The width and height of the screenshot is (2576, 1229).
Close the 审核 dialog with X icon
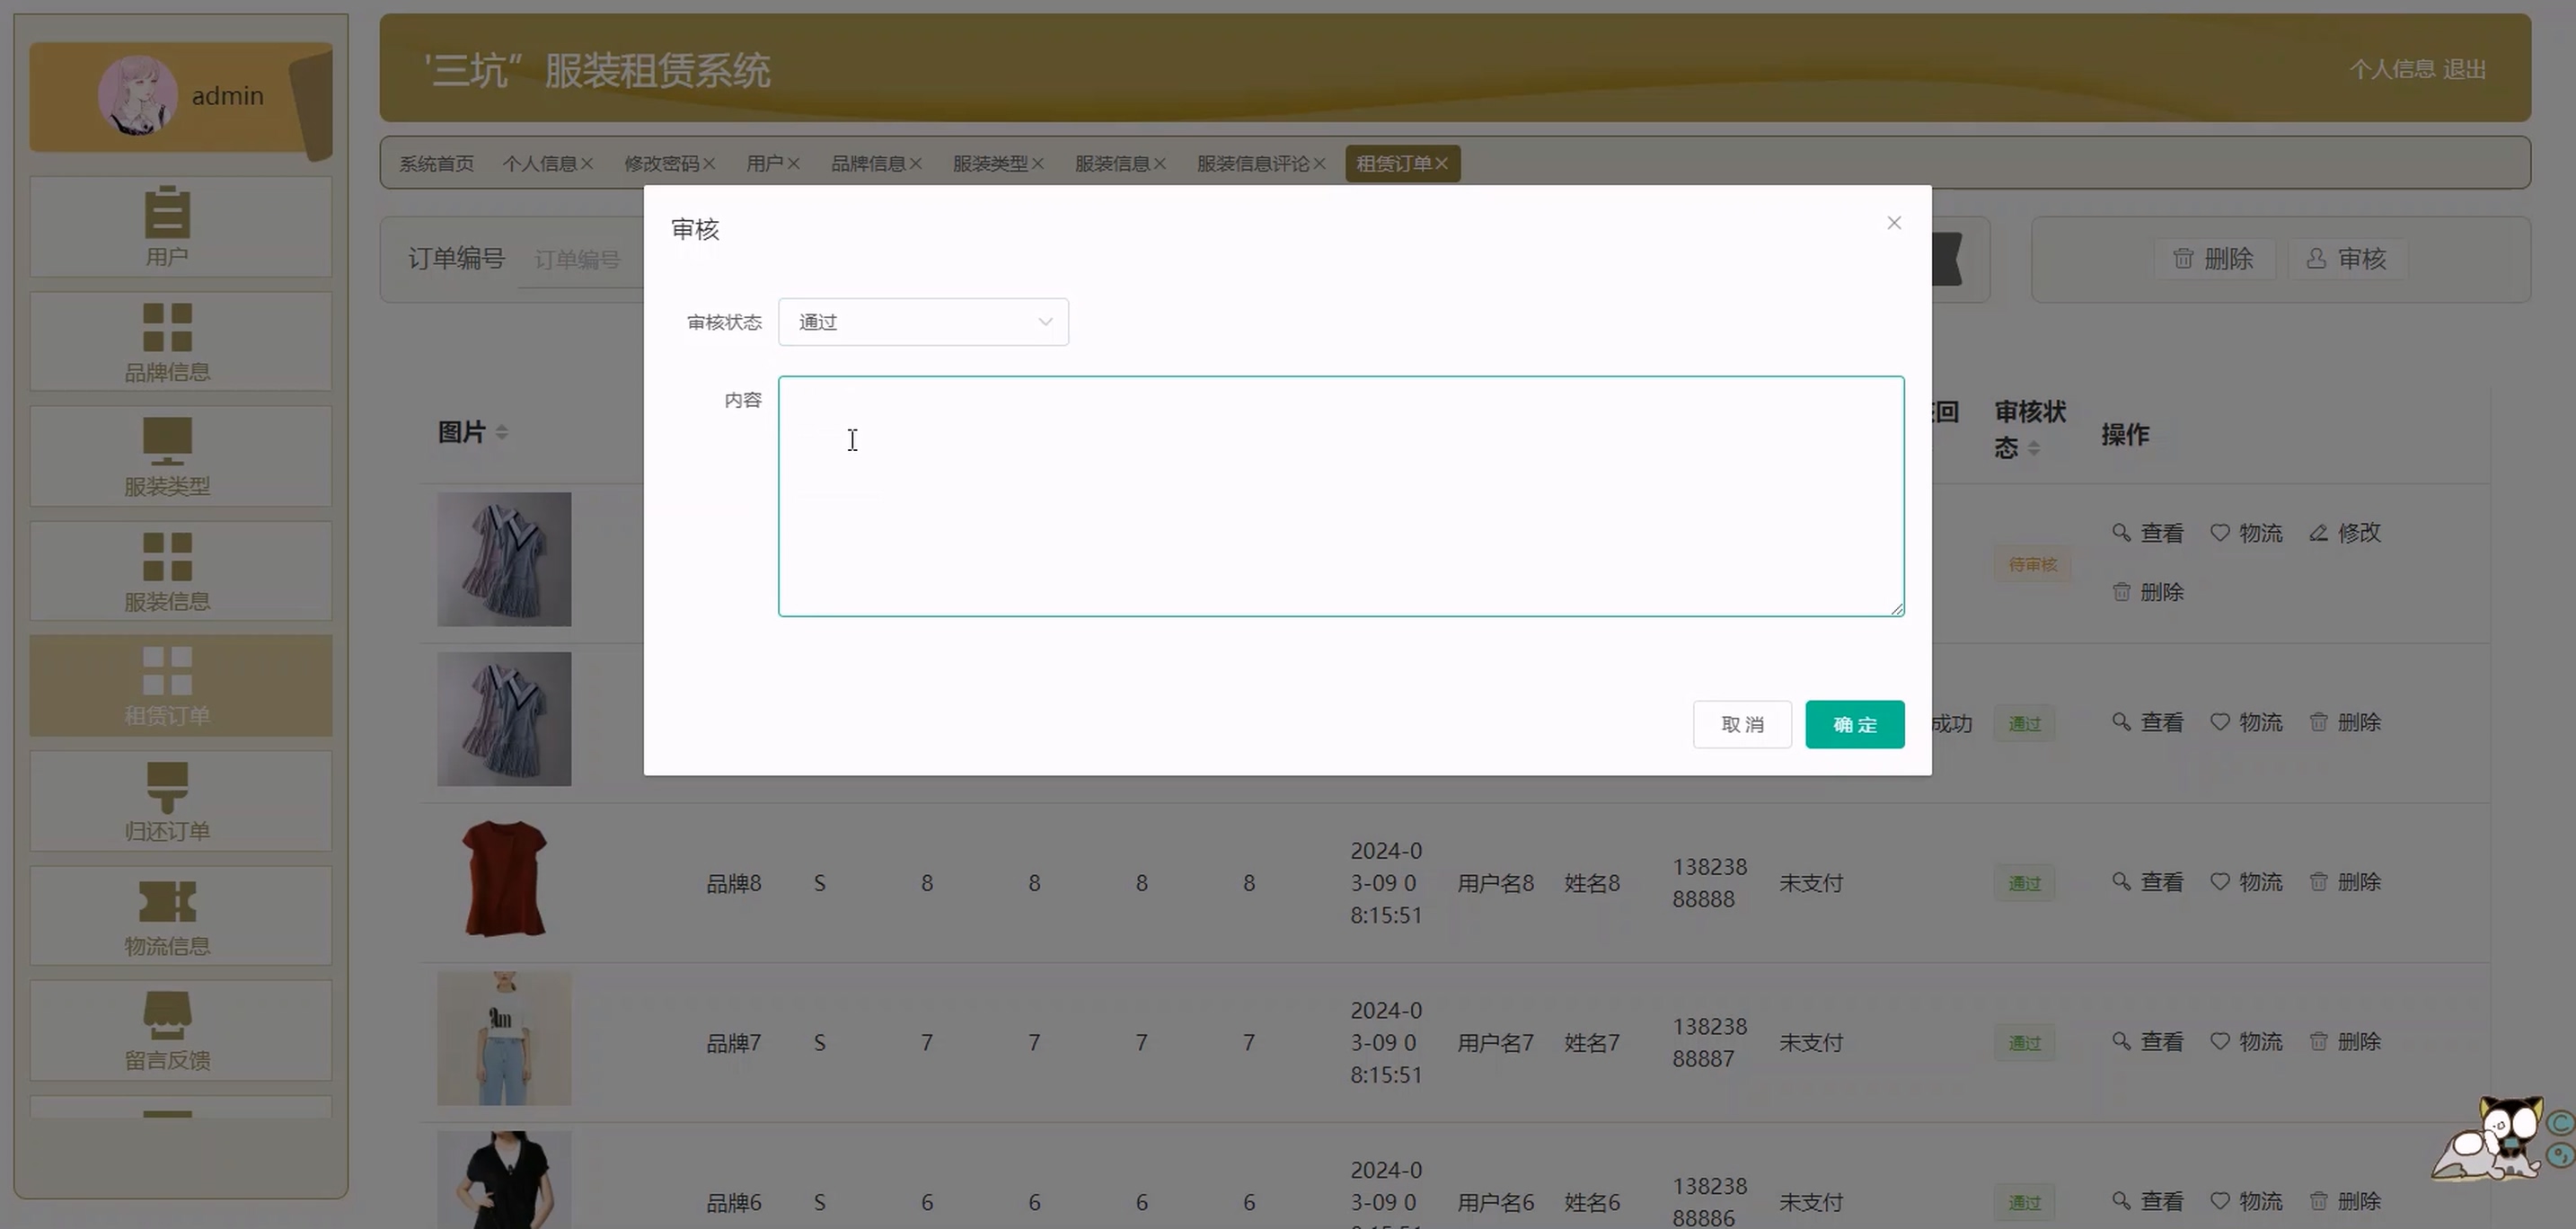(1894, 223)
